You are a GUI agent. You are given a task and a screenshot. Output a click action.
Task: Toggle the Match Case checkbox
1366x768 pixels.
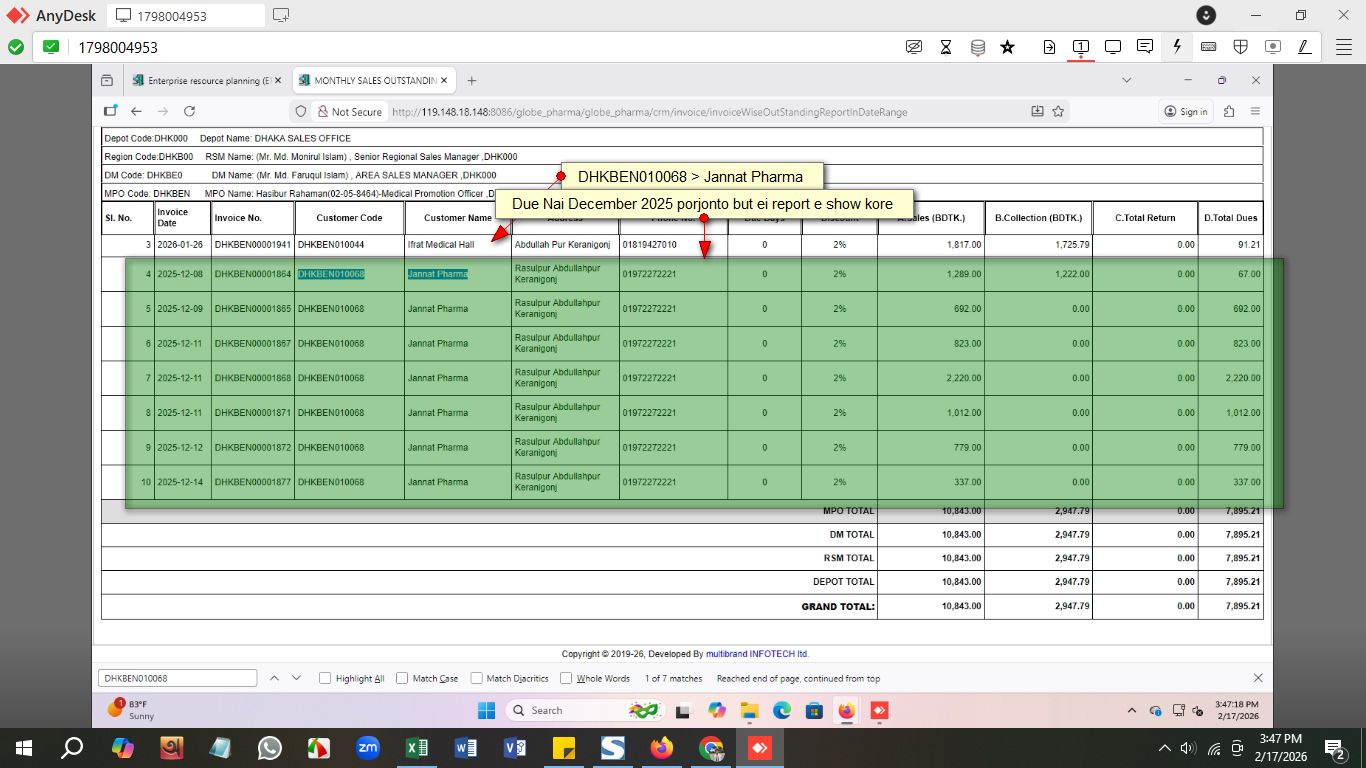tap(402, 678)
